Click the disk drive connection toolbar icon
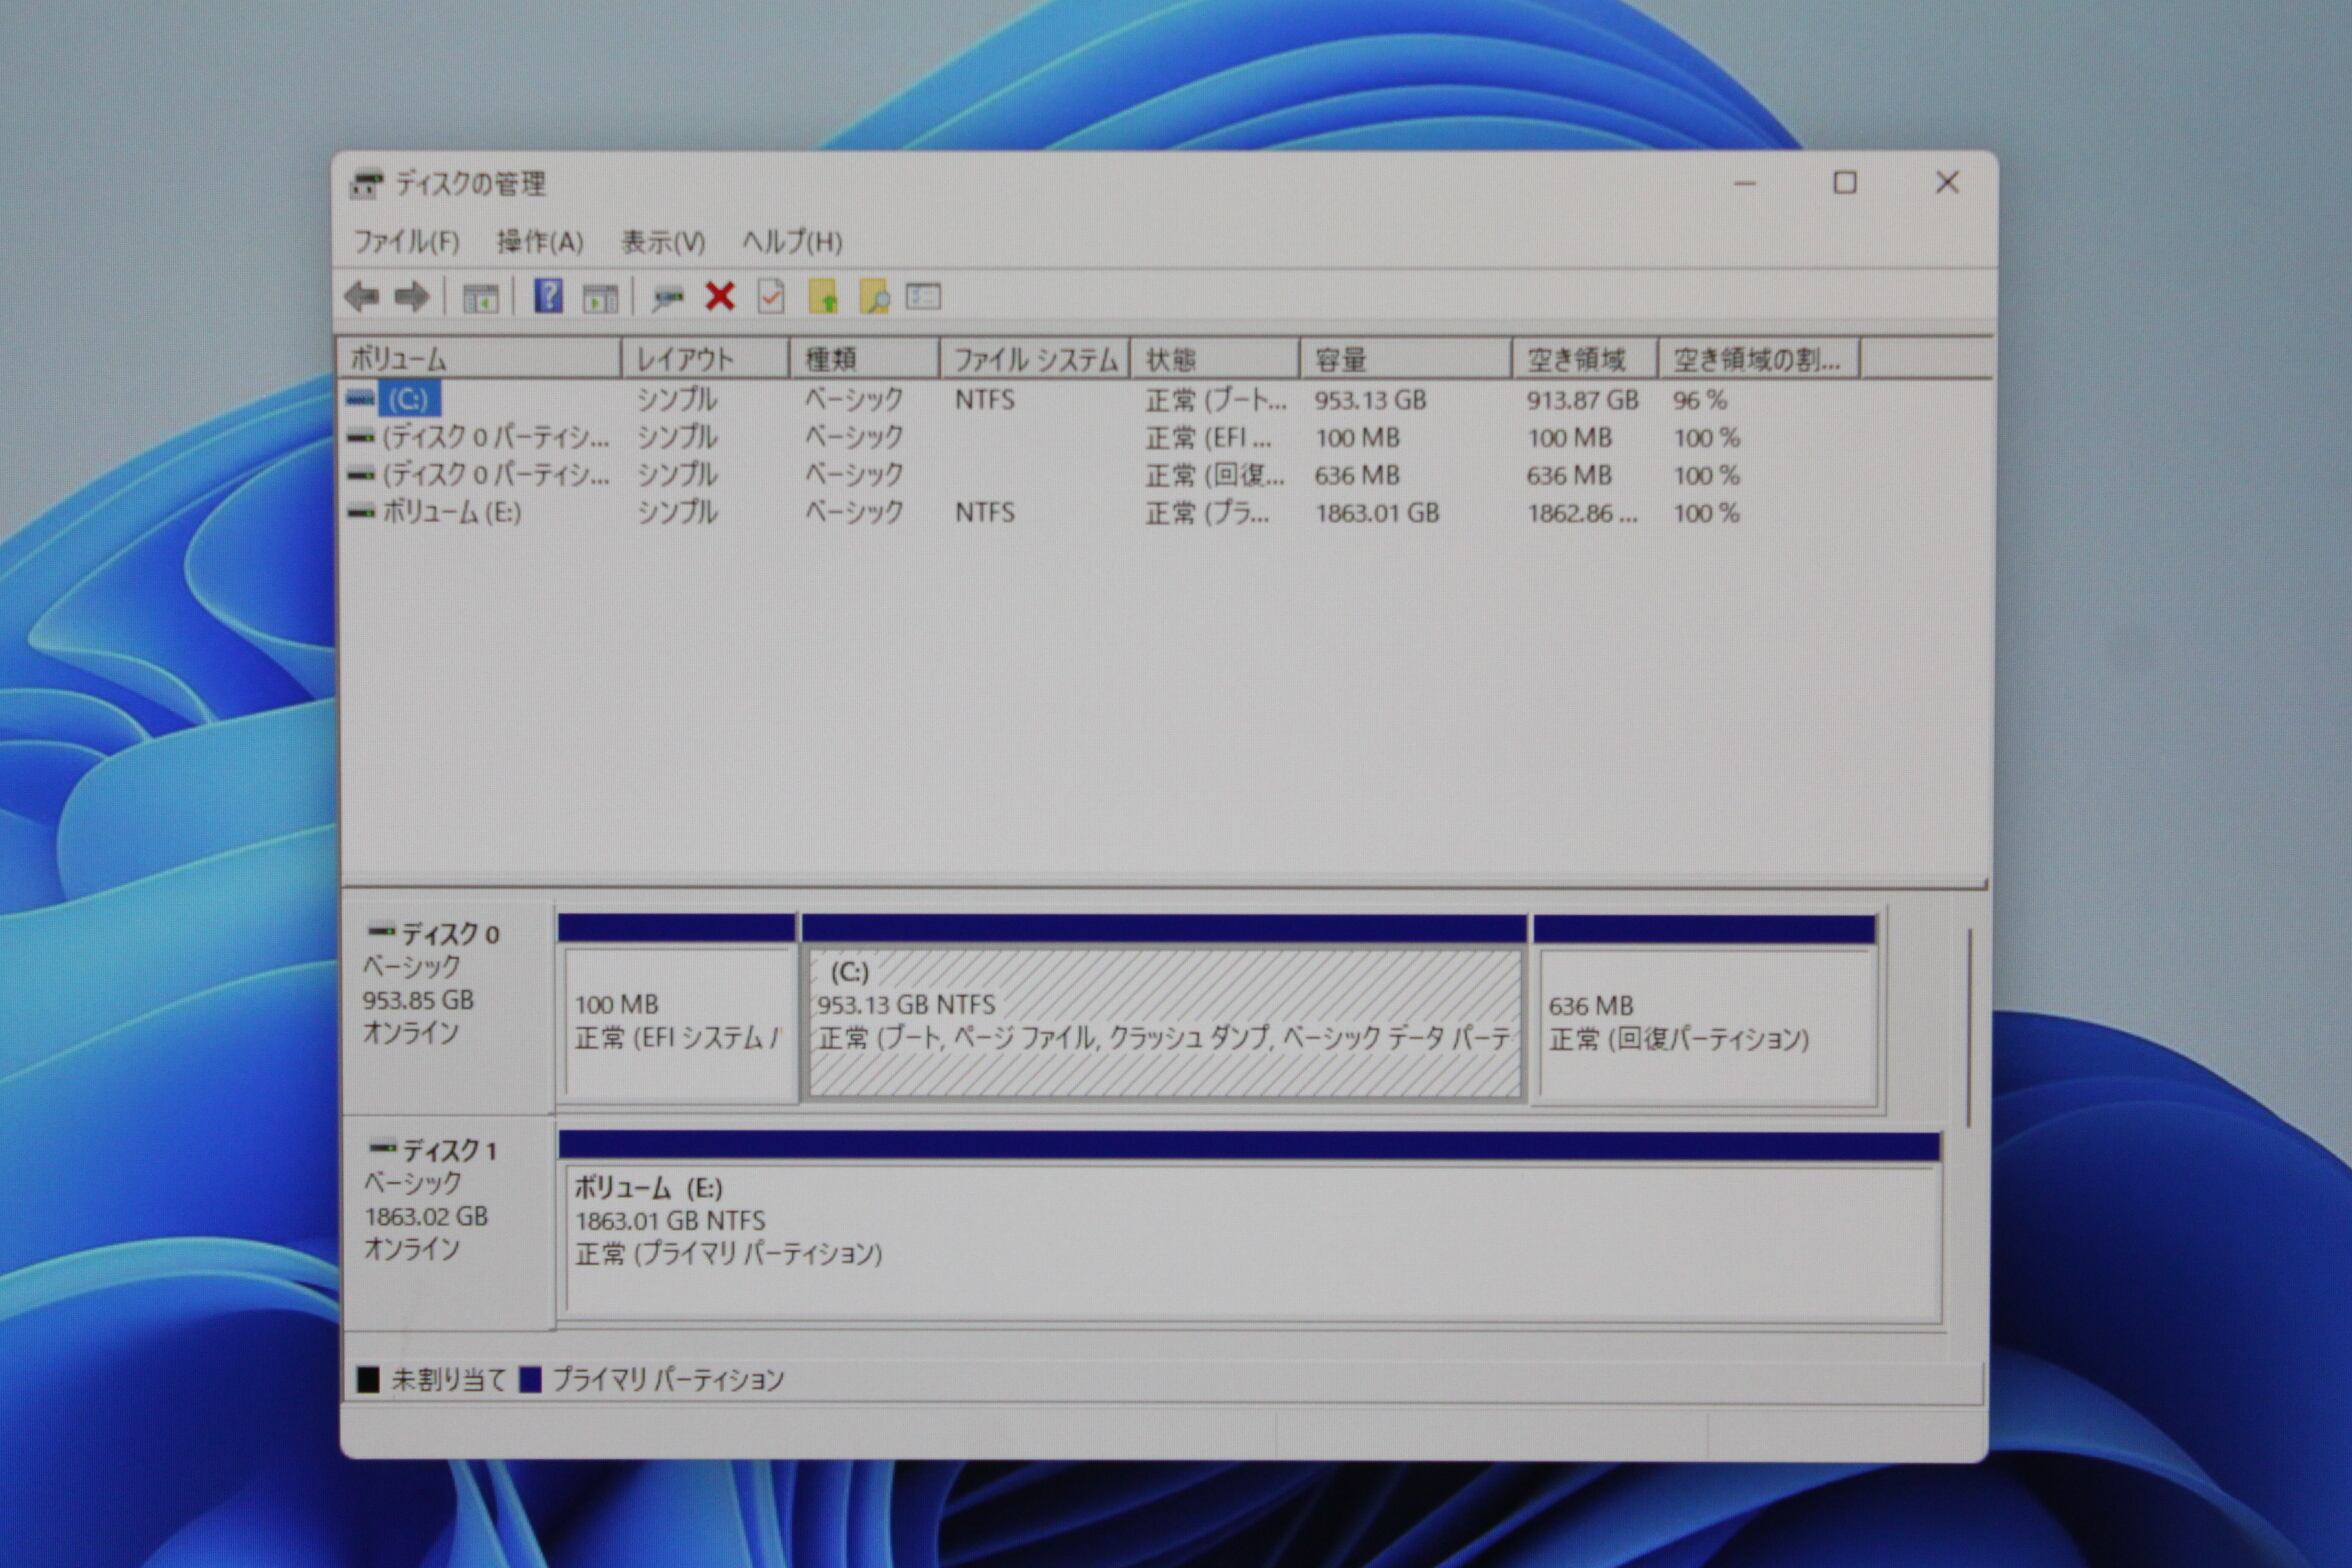 tap(667, 297)
